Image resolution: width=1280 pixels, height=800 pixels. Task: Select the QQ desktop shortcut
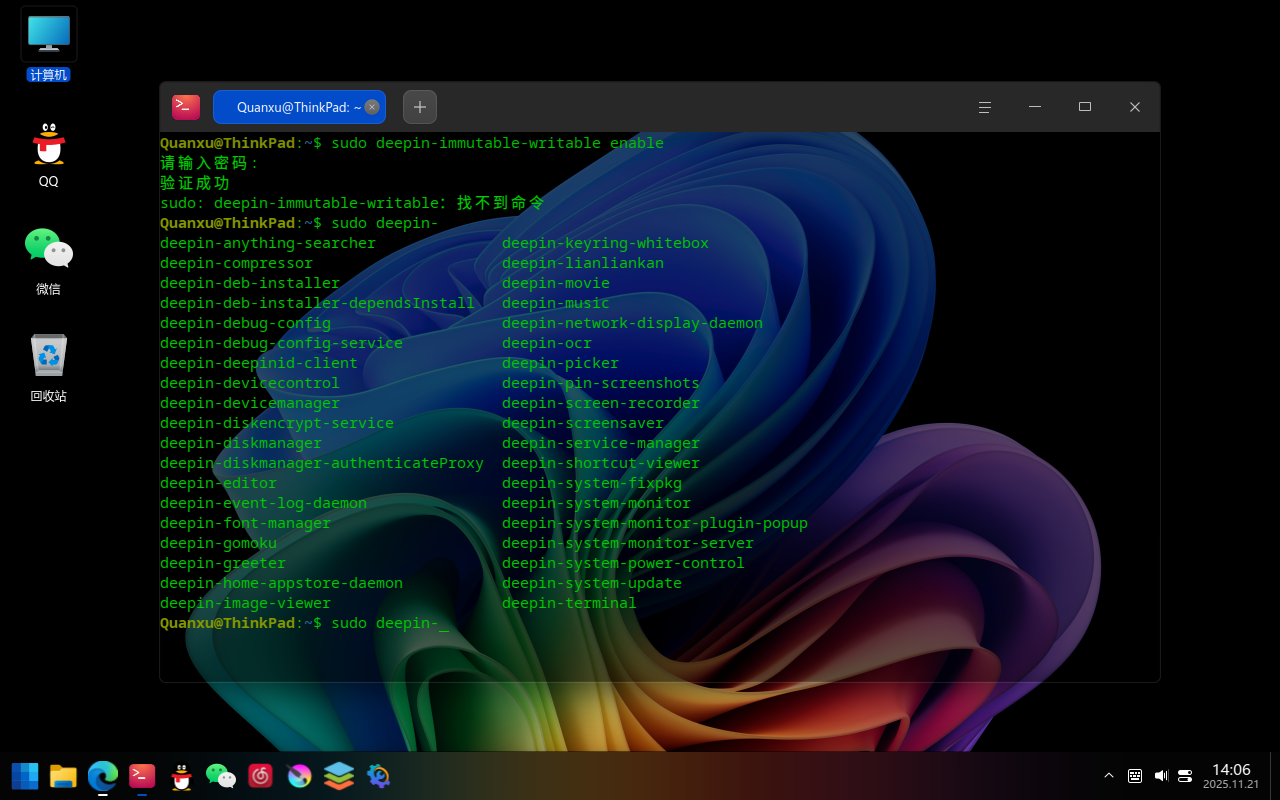49,155
